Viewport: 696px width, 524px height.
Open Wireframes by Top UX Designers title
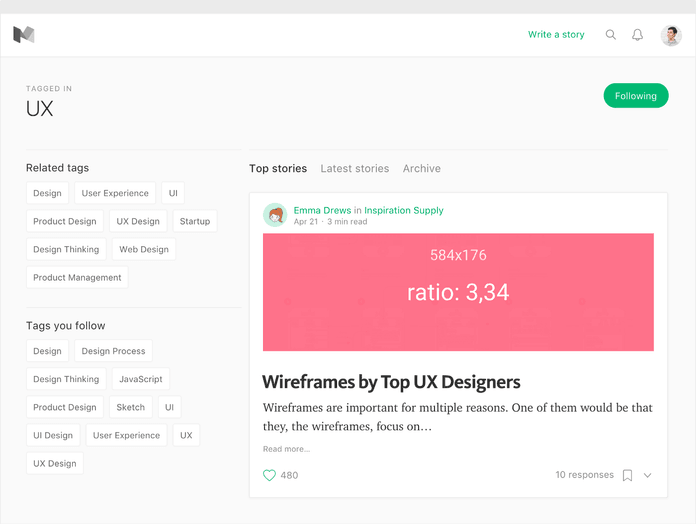click(x=391, y=382)
